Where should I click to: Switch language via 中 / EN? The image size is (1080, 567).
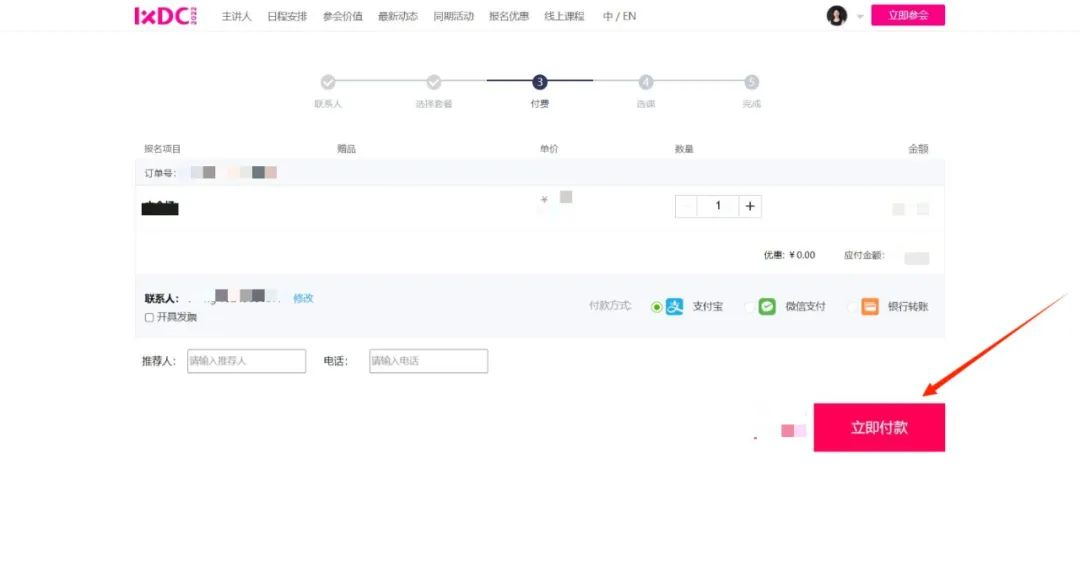coord(619,17)
